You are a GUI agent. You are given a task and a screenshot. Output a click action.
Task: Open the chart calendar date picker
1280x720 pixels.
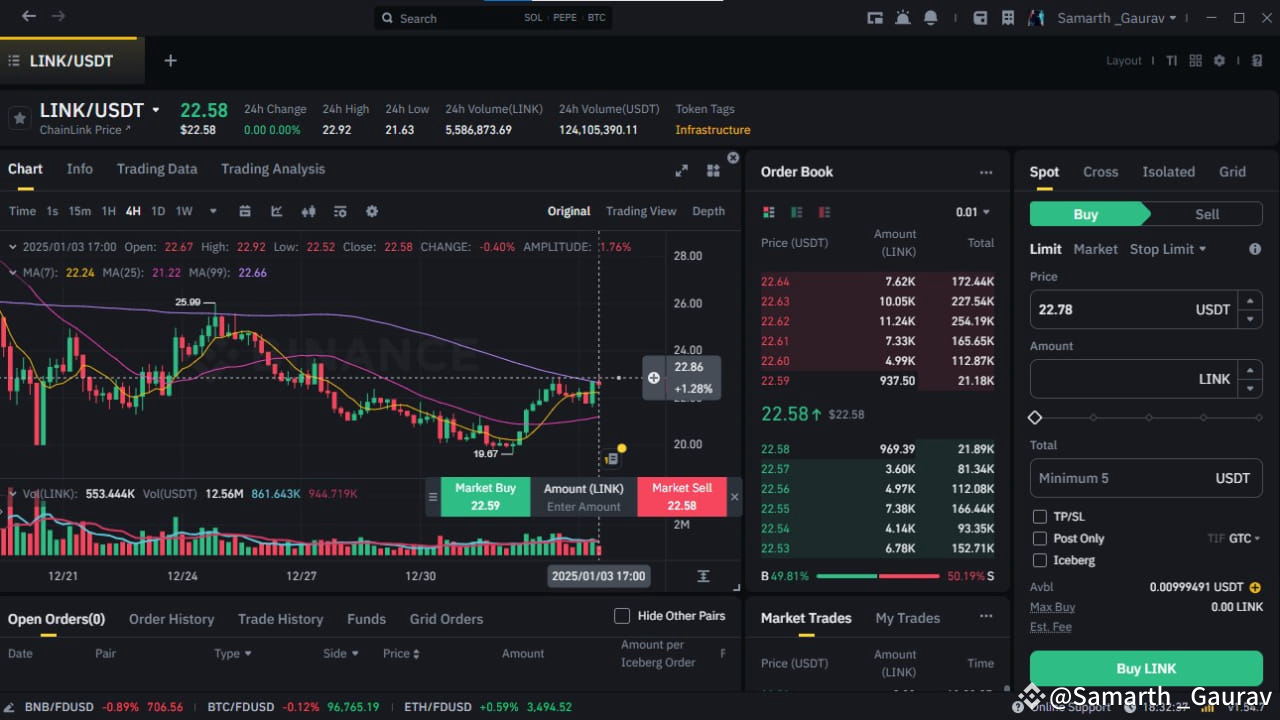pos(245,211)
